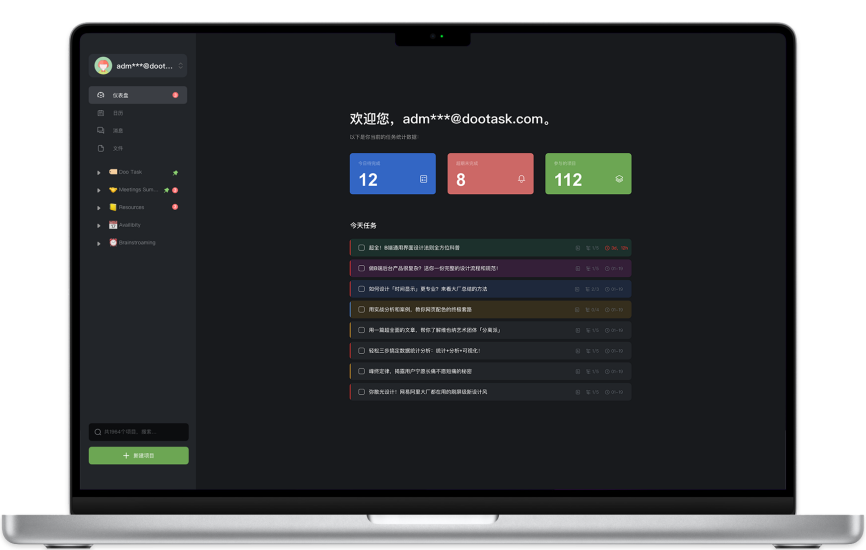Expand the Doo Task project tree
Screen dimensions: 866x550
coord(99,172)
